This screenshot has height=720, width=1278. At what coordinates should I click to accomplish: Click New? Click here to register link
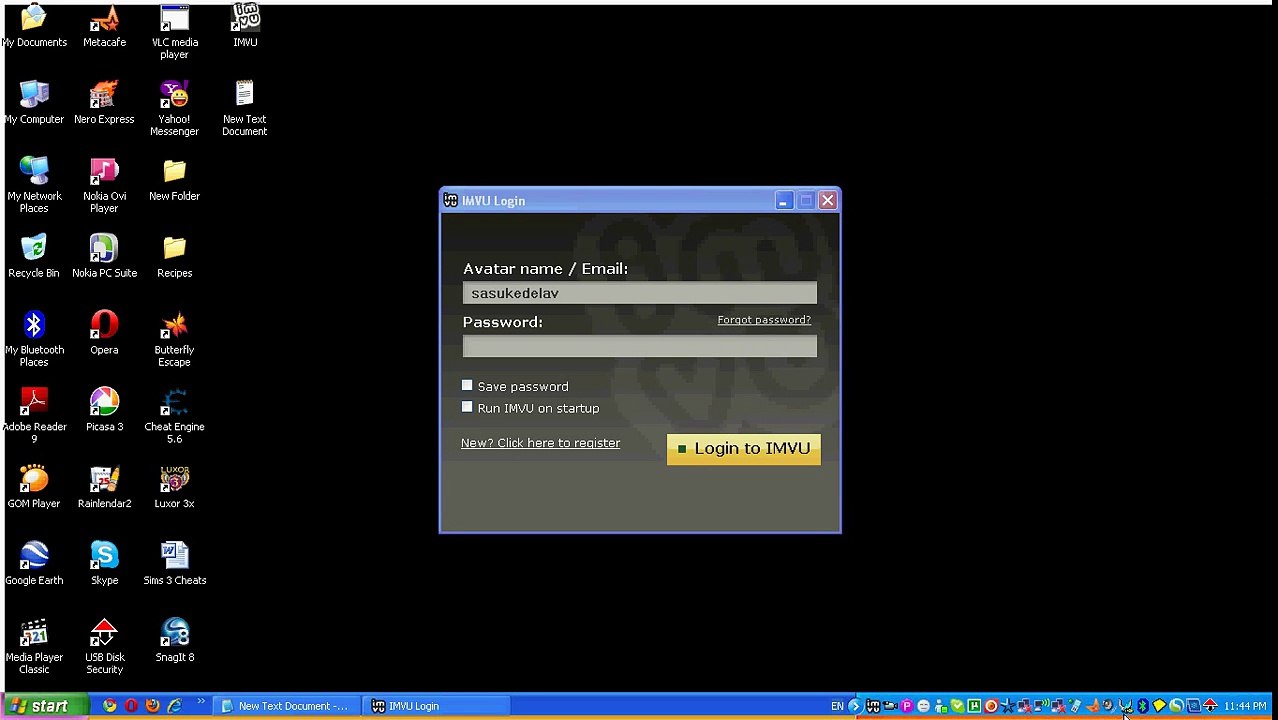540,443
